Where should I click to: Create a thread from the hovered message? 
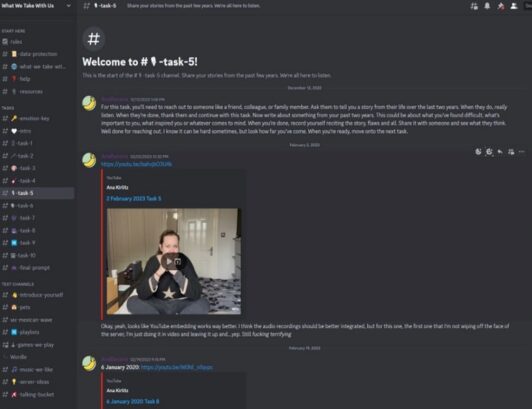click(511, 152)
